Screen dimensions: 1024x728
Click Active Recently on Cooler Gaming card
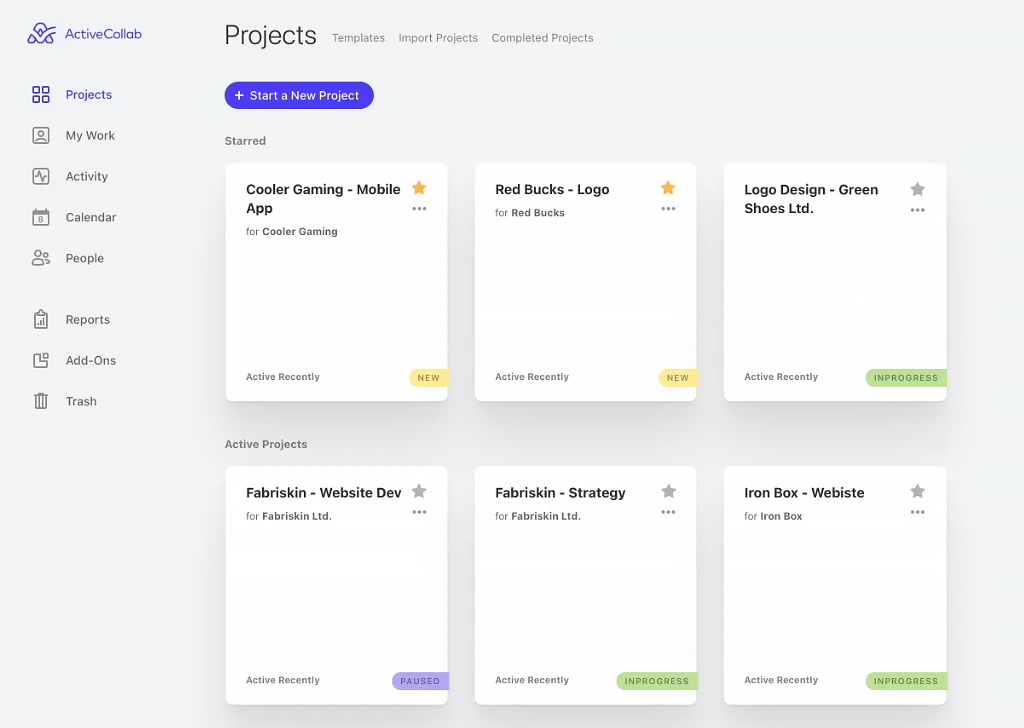click(x=283, y=377)
